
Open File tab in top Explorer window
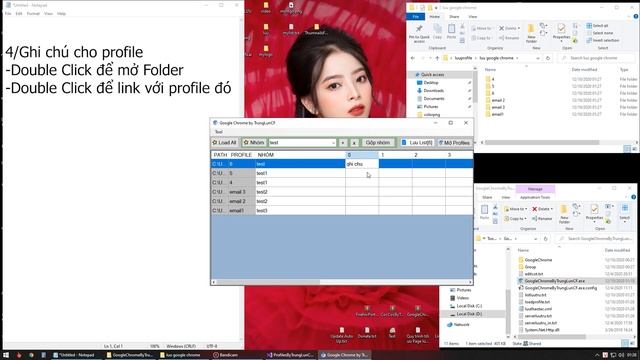tap(416, 16)
